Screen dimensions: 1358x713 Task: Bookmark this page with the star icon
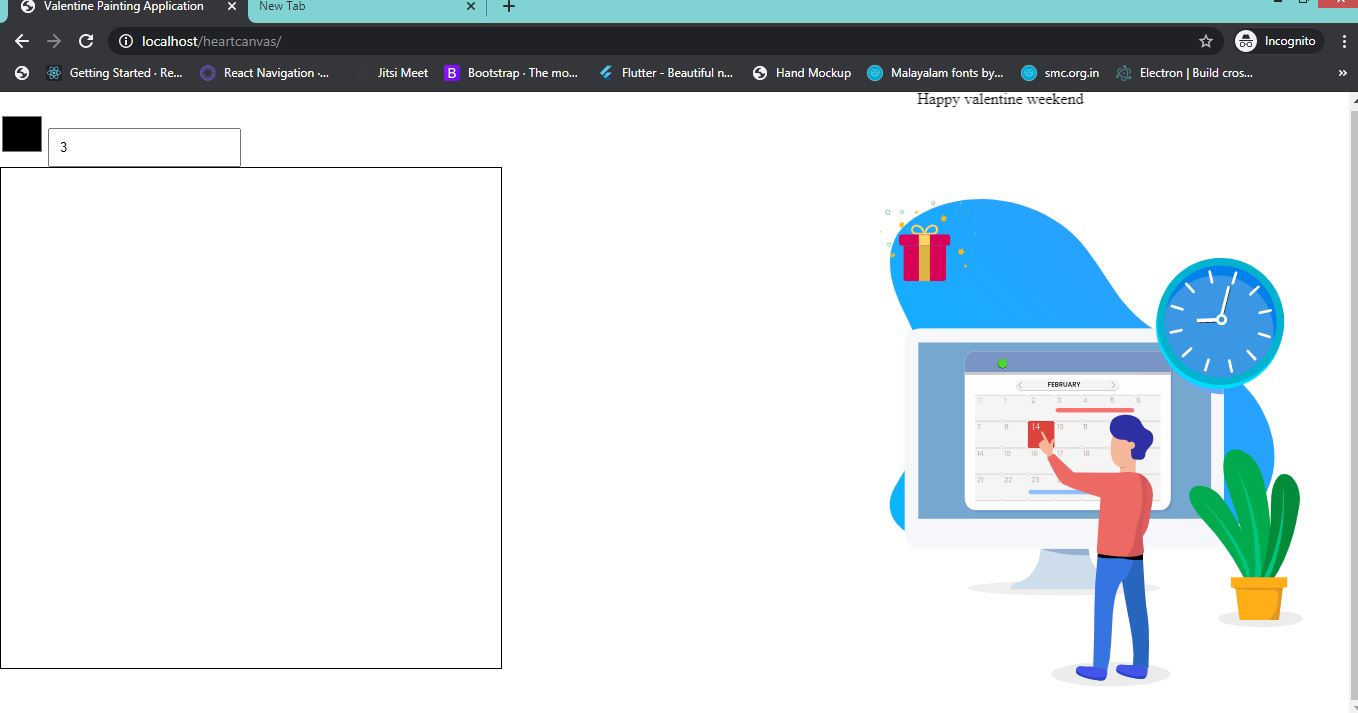click(x=1206, y=41)
